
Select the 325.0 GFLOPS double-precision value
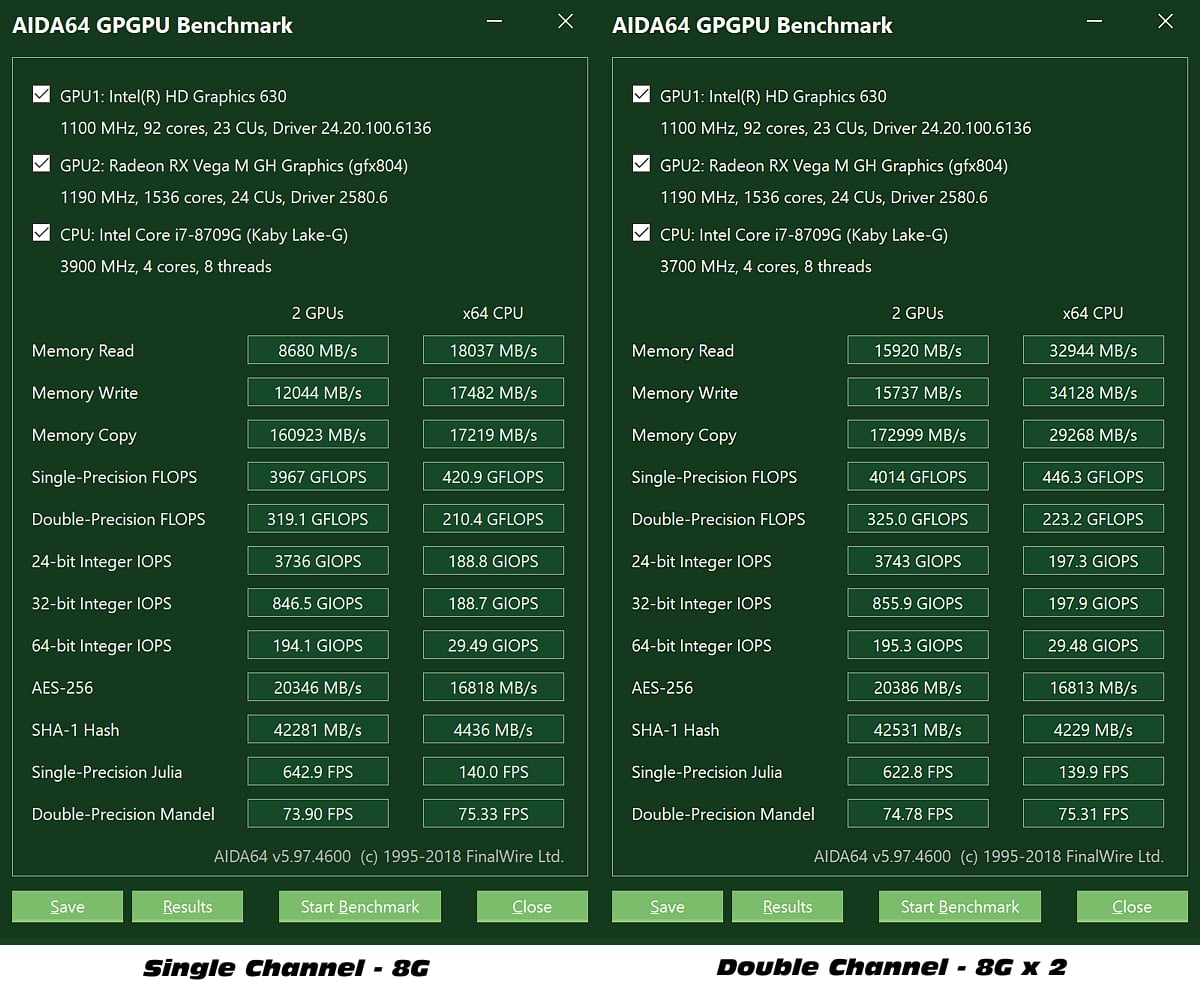(x=918, y=518)
